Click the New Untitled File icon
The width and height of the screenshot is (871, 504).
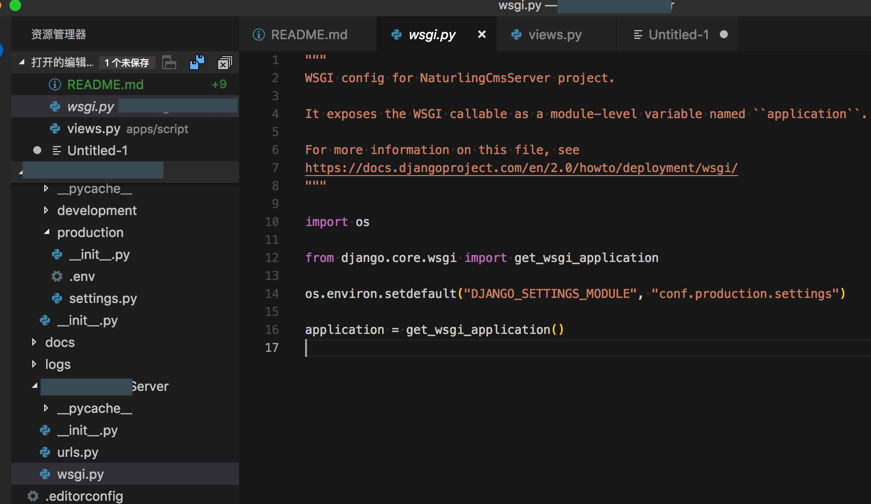[x=169, y=63]
